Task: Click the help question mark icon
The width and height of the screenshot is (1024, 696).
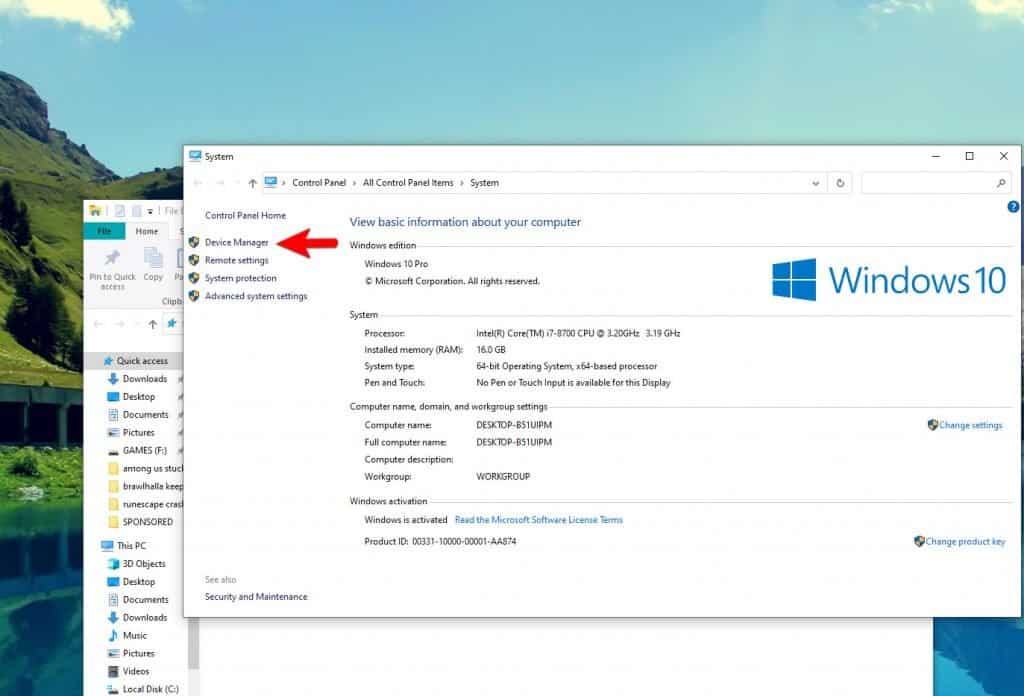Action: point(1013,207)
